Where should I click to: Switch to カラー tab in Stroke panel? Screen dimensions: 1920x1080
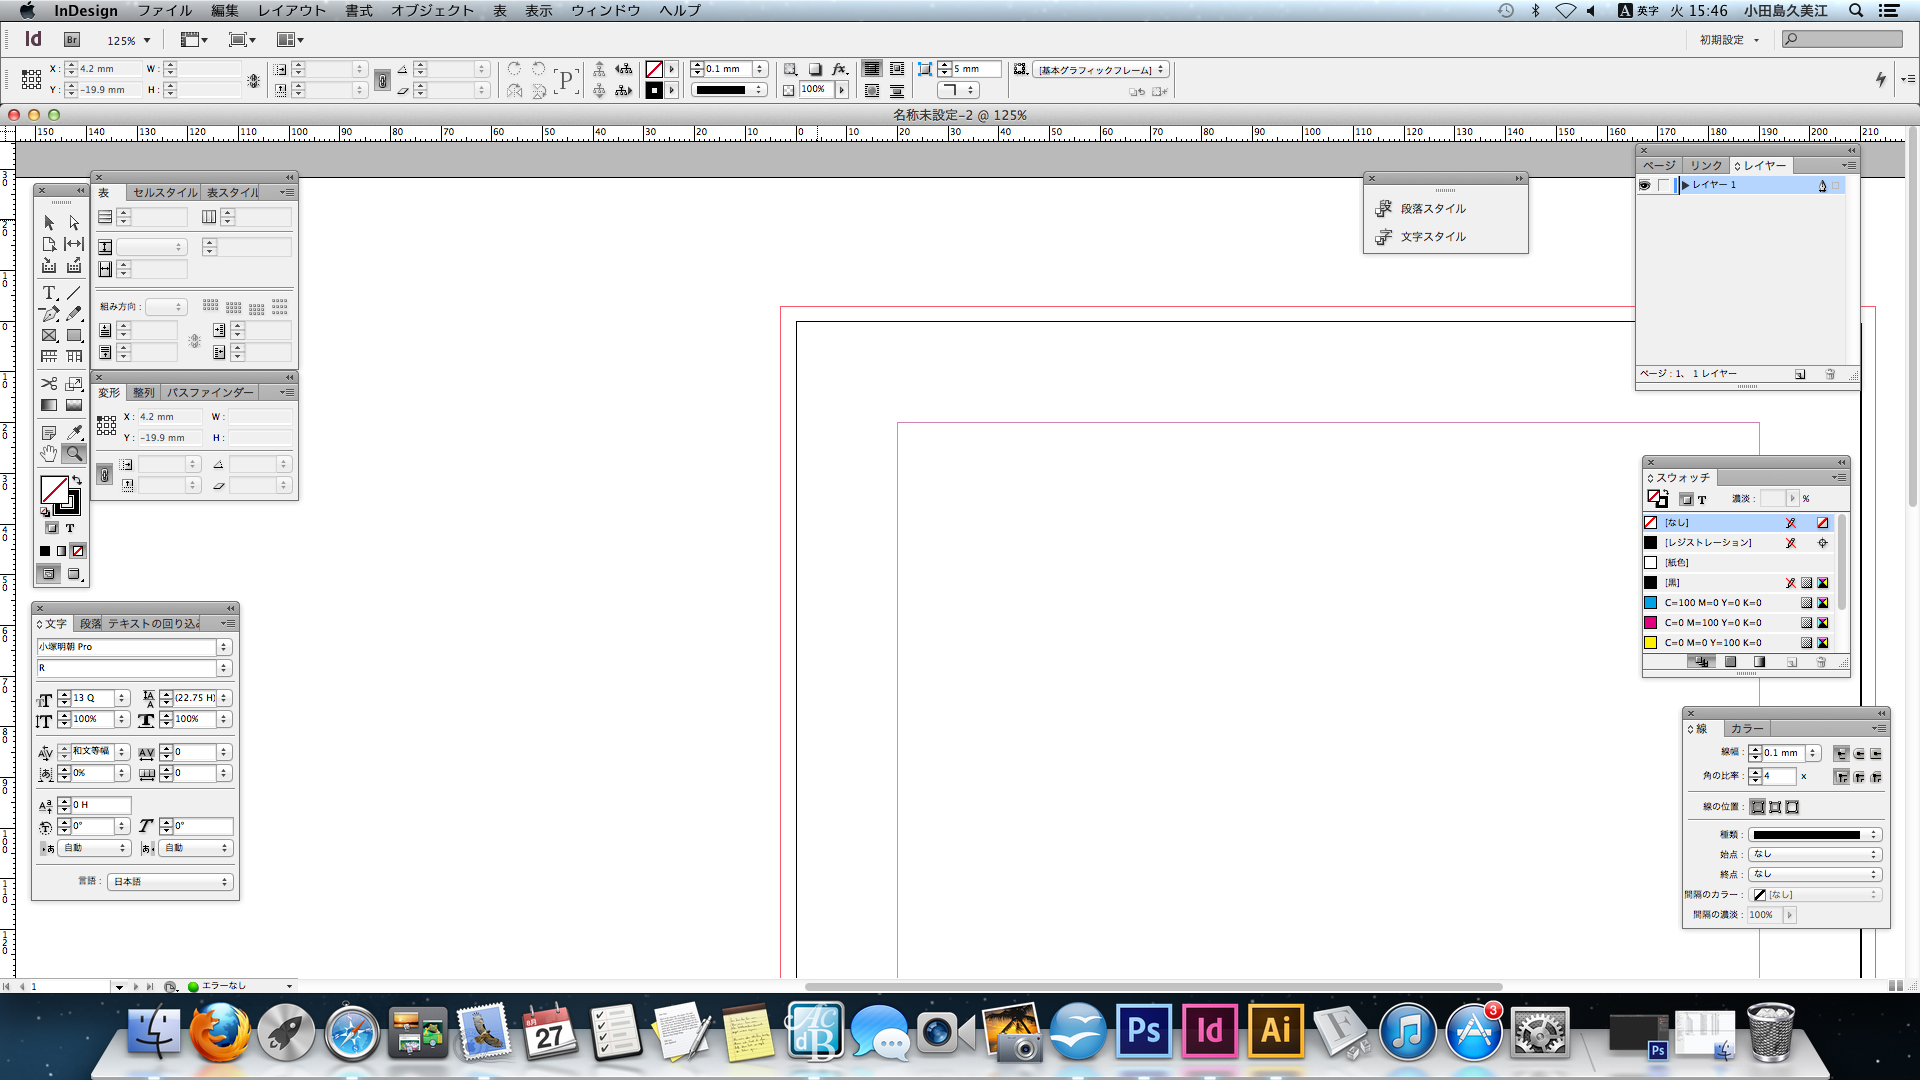(1747, 729)
